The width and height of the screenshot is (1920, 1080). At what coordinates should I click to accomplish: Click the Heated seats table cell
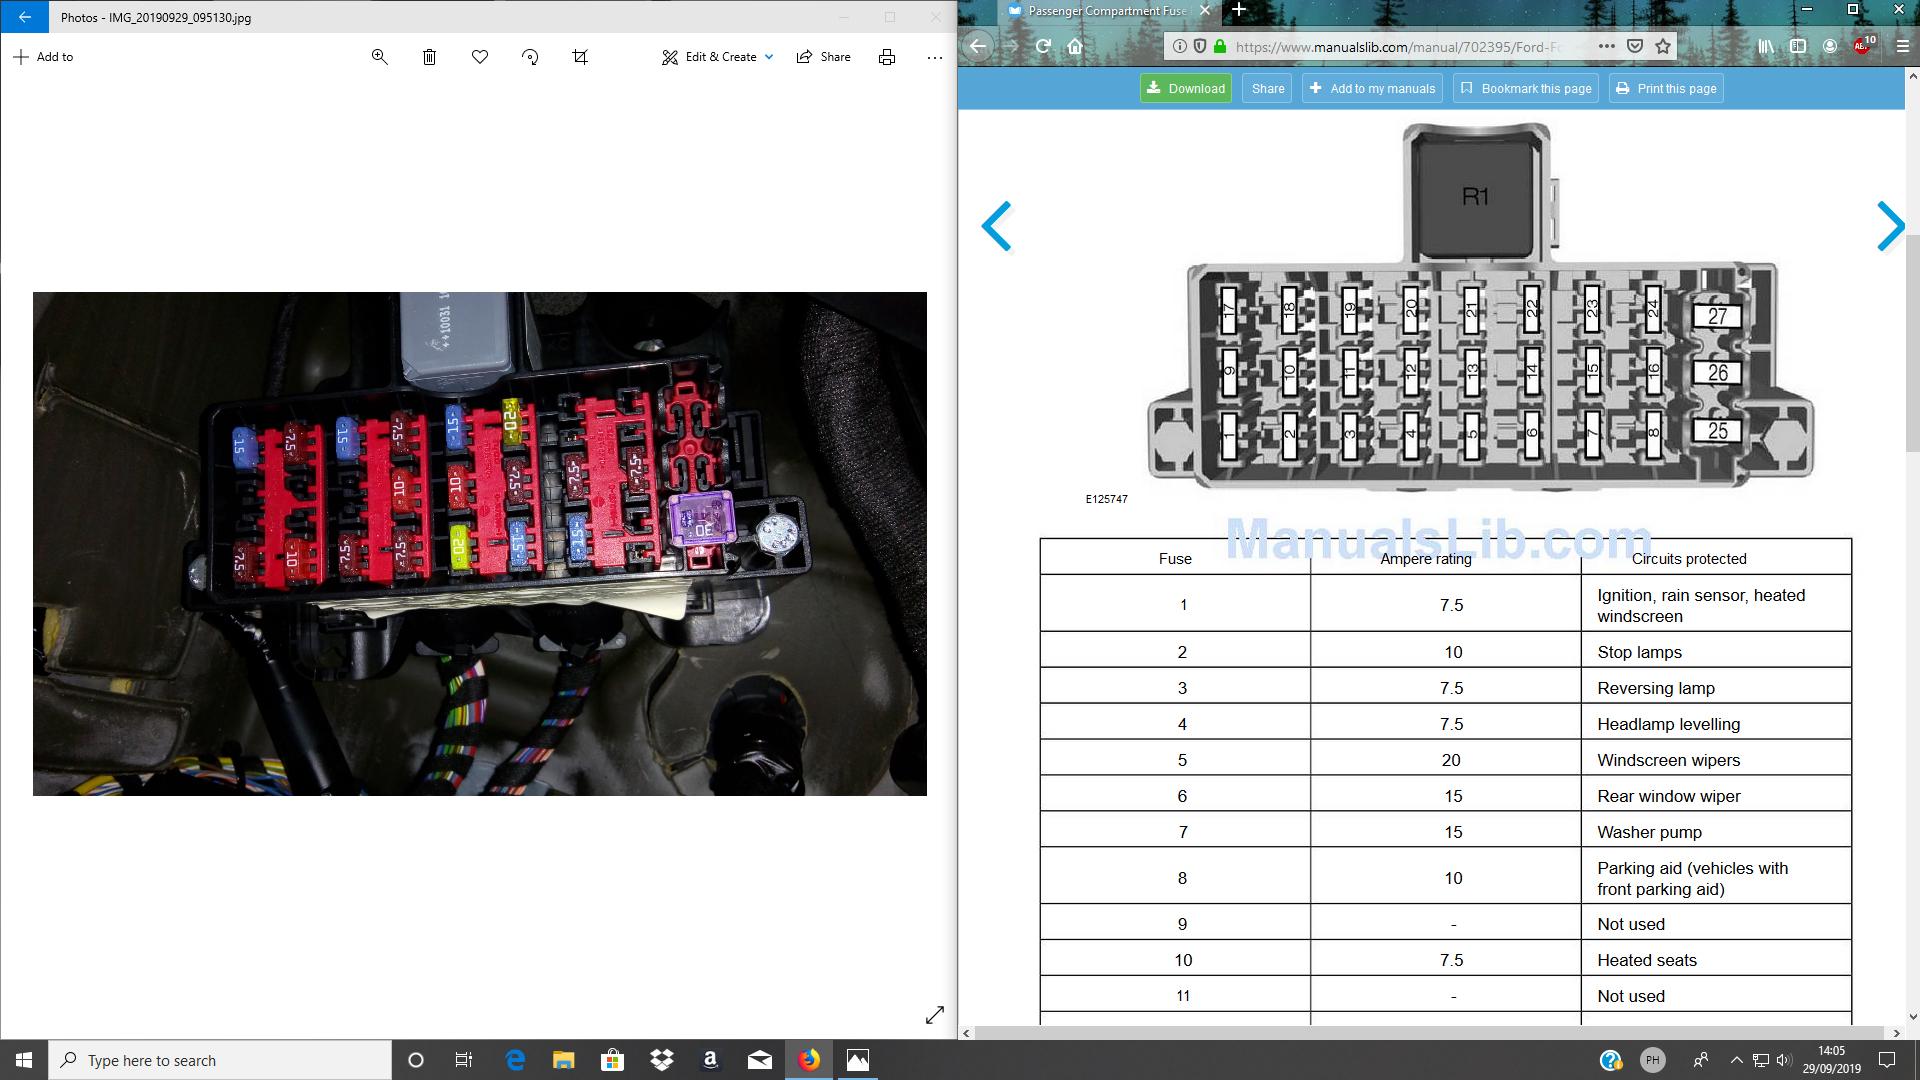click(1716, 960)
